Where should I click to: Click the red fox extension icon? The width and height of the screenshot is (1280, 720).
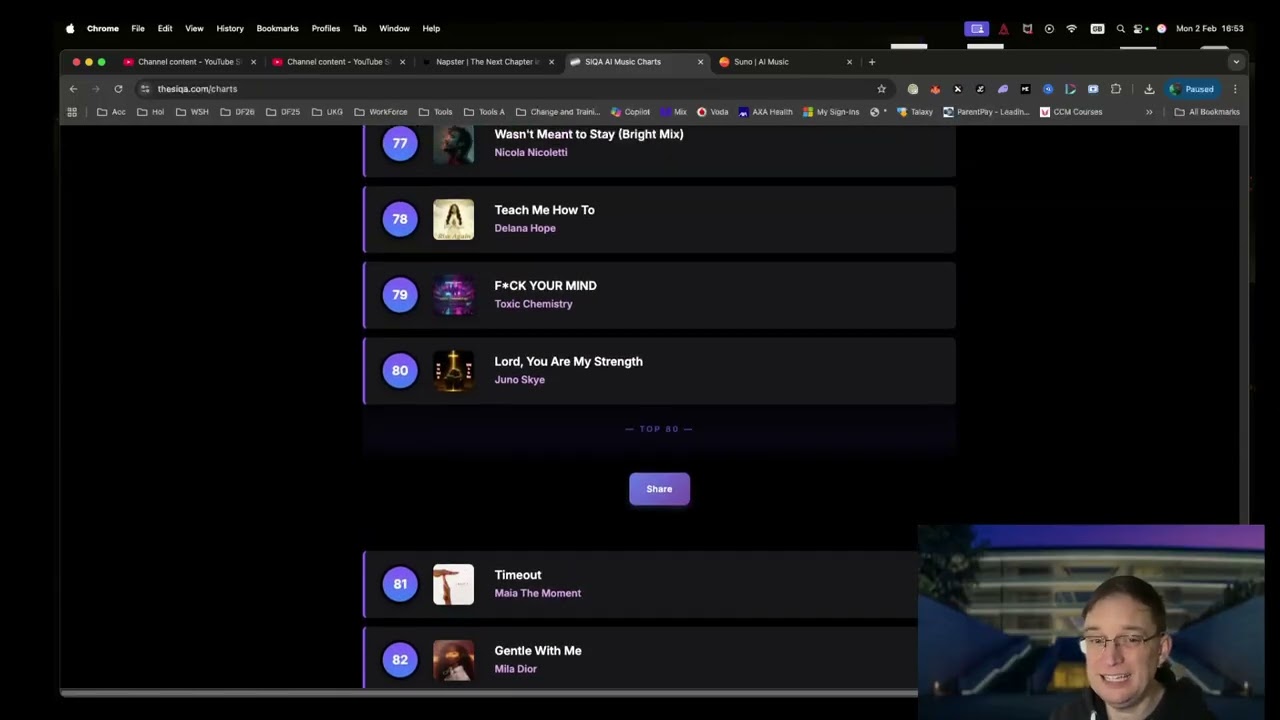point(935,89)
